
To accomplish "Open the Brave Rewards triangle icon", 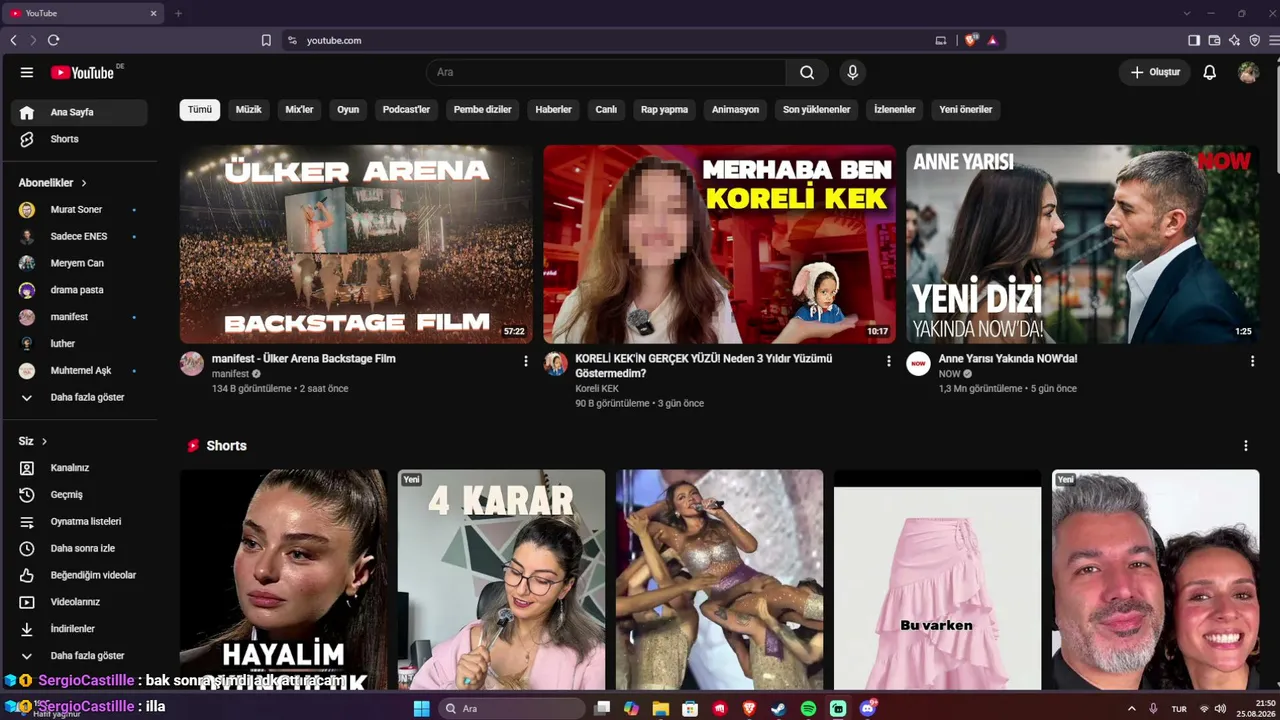I will click(992, 40).
